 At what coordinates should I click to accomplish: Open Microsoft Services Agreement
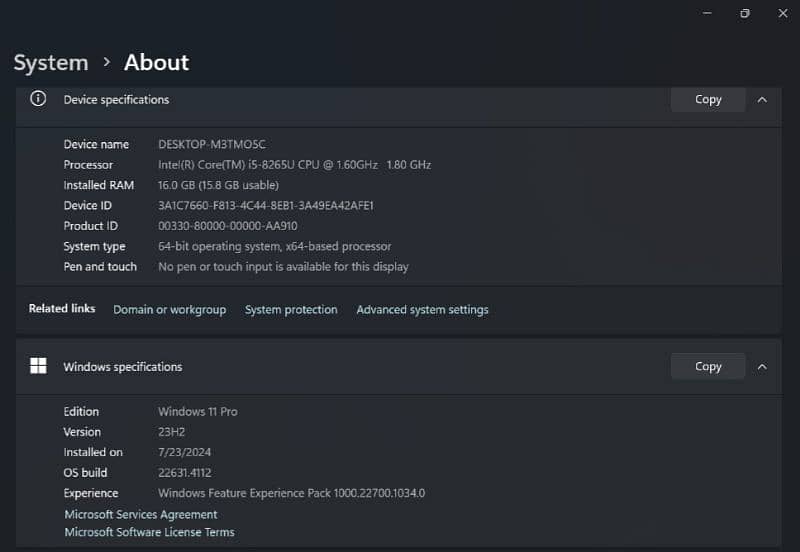tap(140, 514)
